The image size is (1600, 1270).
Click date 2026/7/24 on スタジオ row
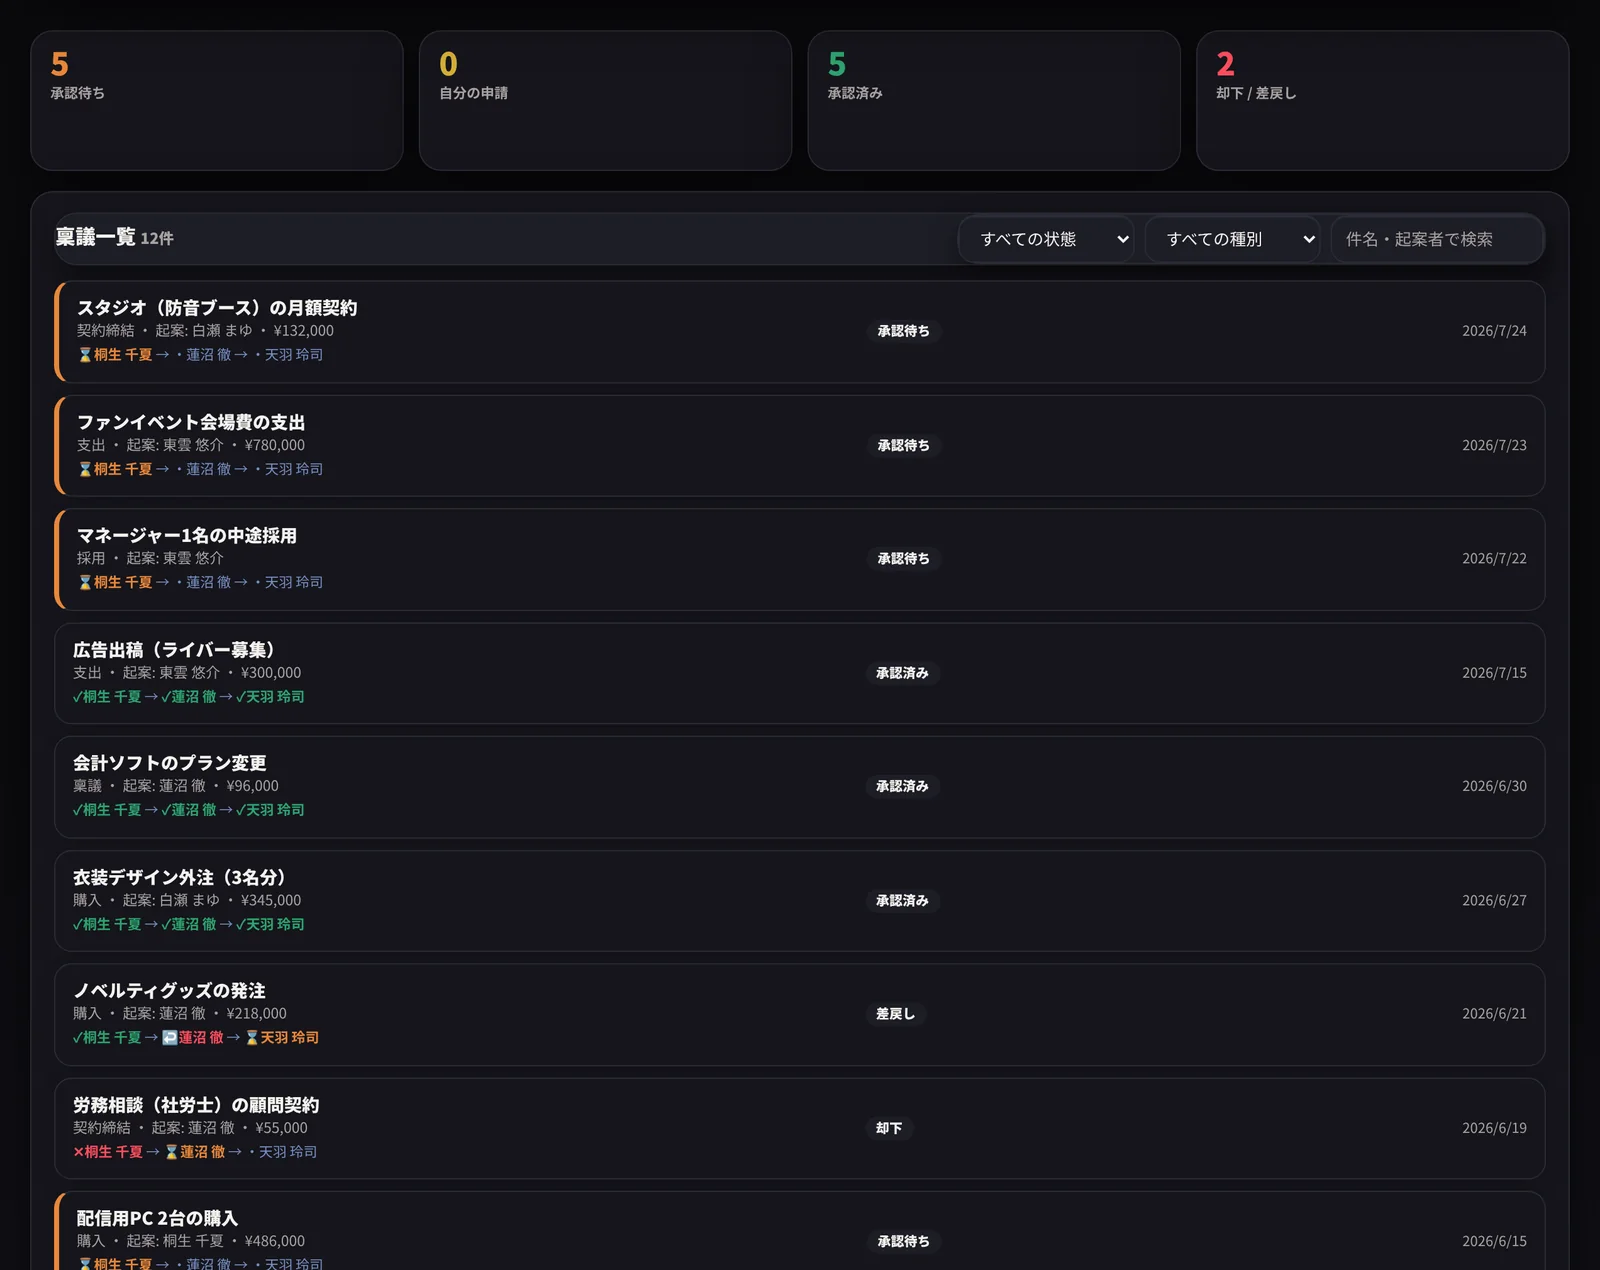[x=1494, y=331]
